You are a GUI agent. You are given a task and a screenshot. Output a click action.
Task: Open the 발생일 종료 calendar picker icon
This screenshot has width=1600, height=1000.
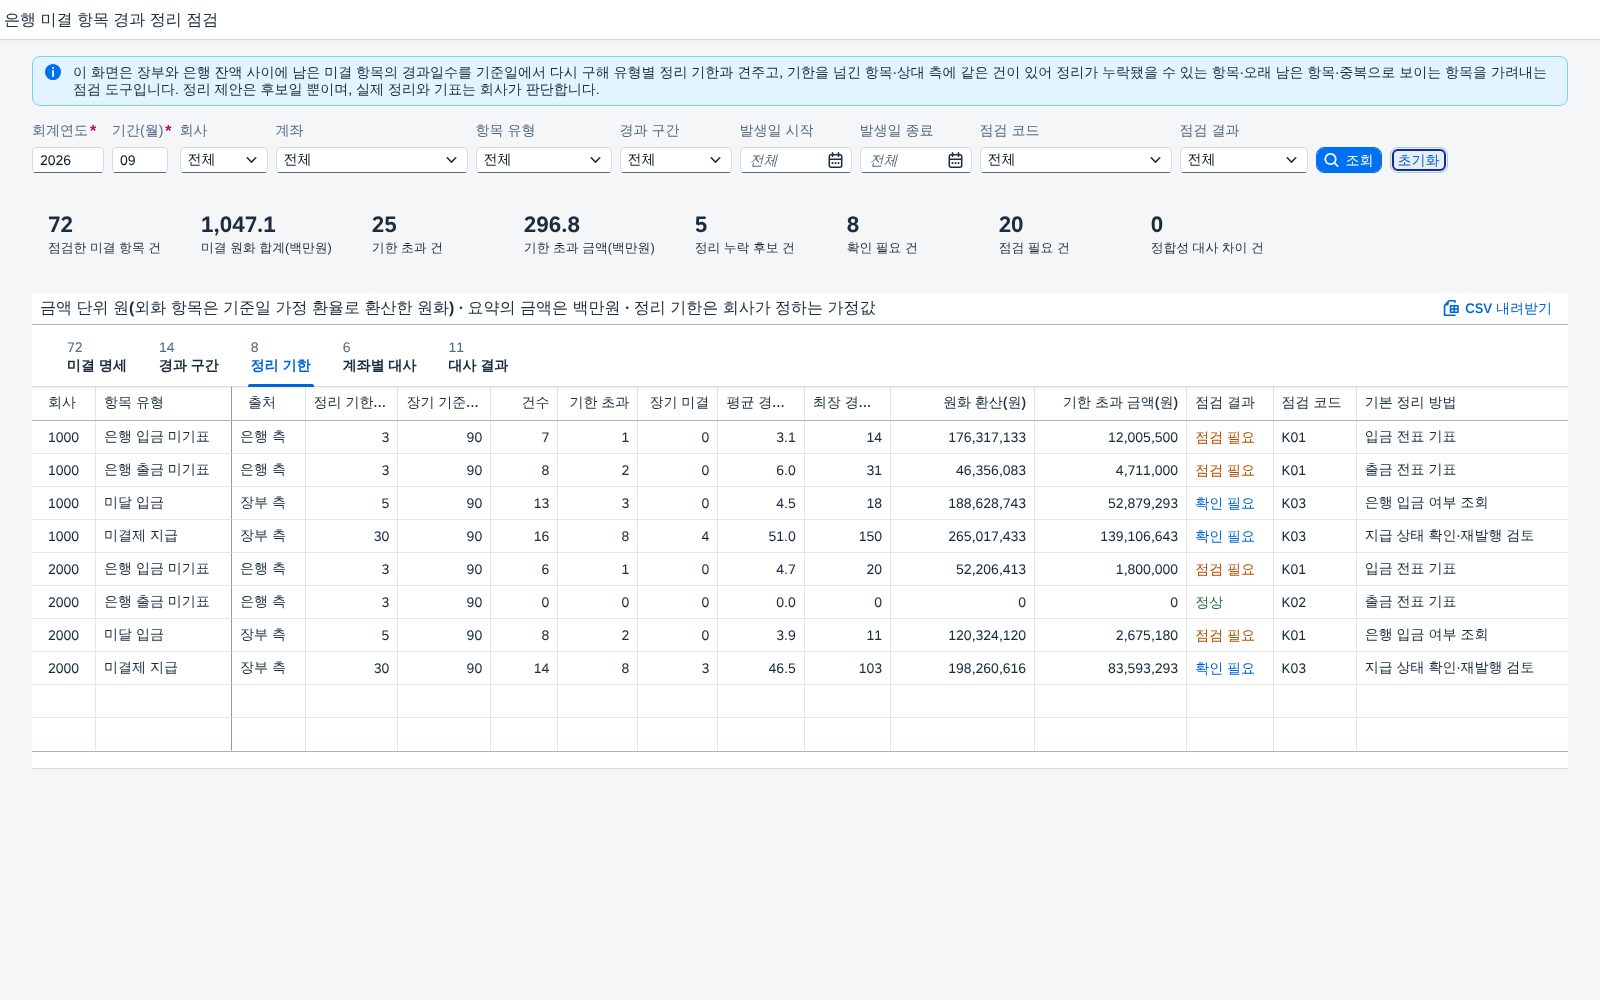tap(955, 160)
